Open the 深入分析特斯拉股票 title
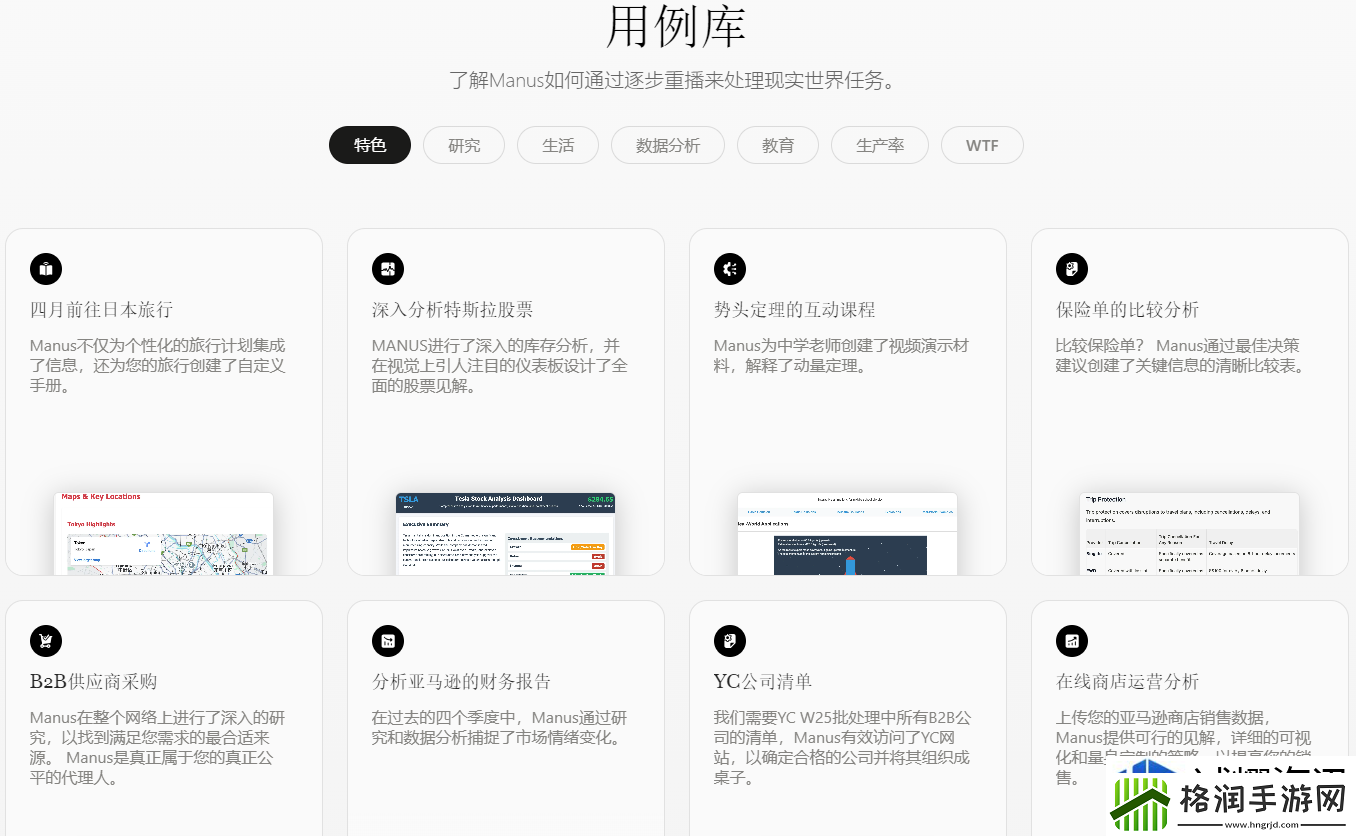This screenshot has height=836, width=1356. click(452, 310)
